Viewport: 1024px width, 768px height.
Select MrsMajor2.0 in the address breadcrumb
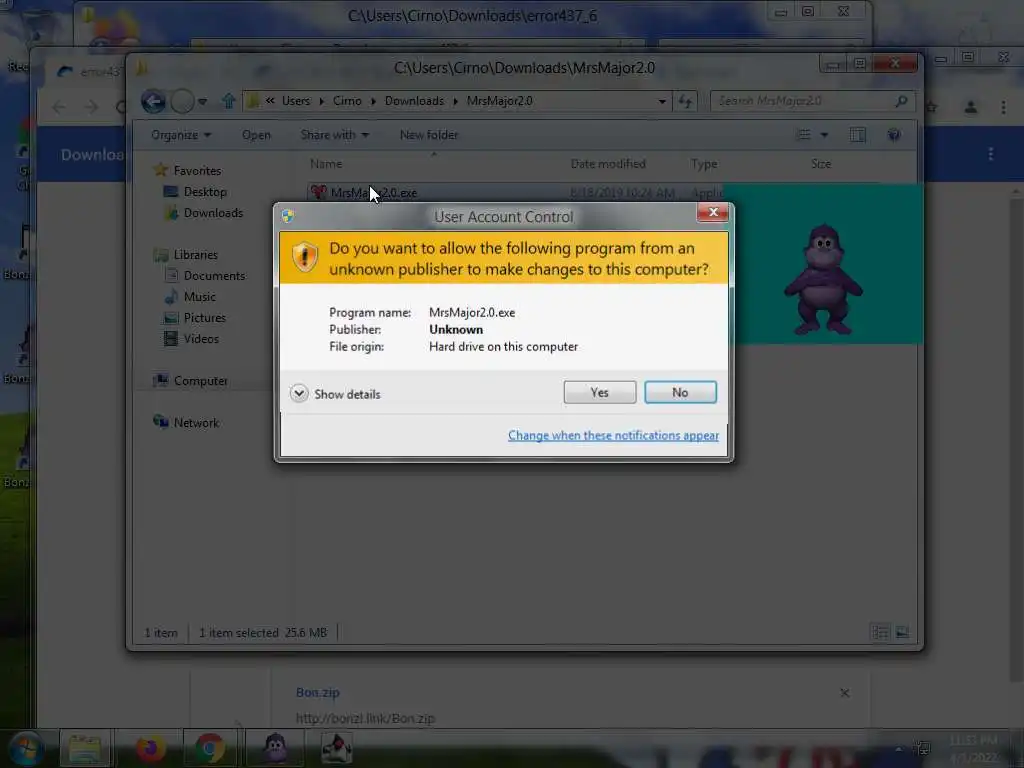(500, 101)
